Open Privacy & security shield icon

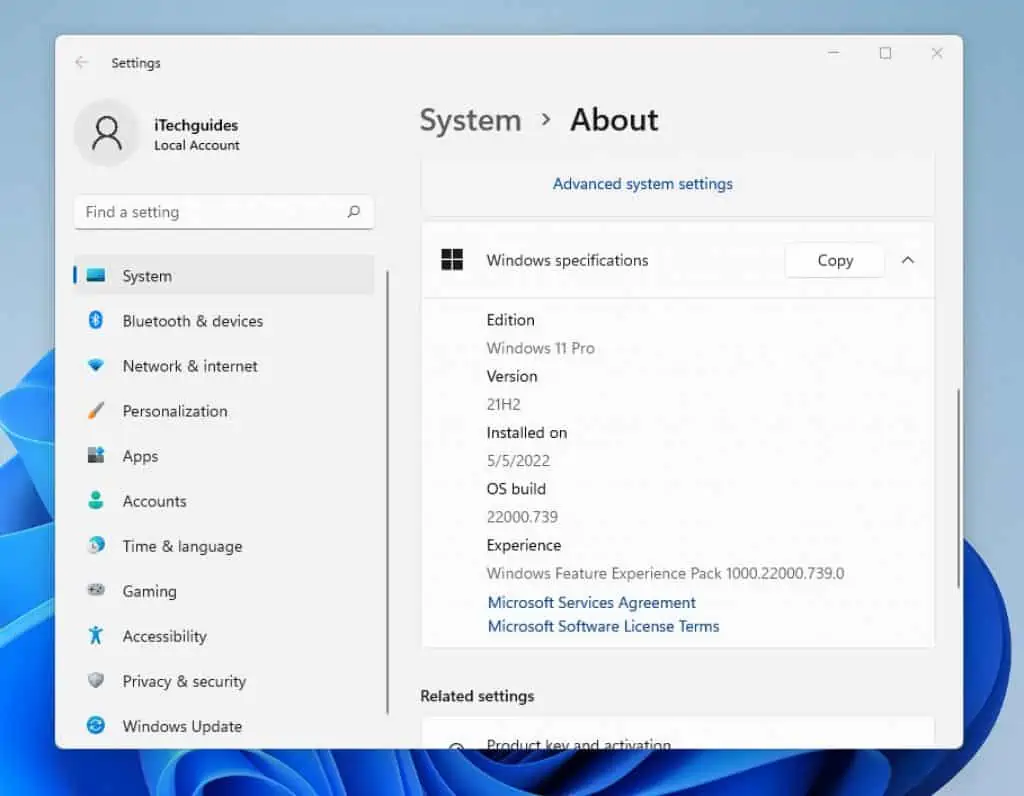[x=98, y=681]
